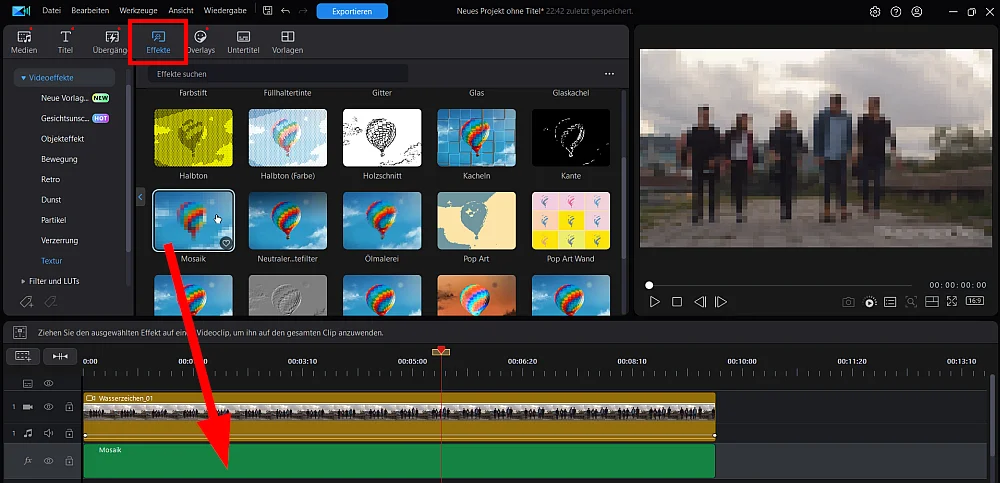Screen dimensions: 1000x483
Task: Click the undo arrow in top bar
Action: pos(286,11)
